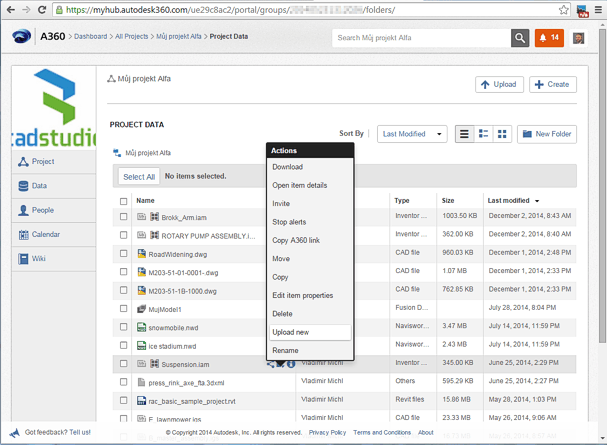Switch to detailed list view layout

tap(484, 134)
